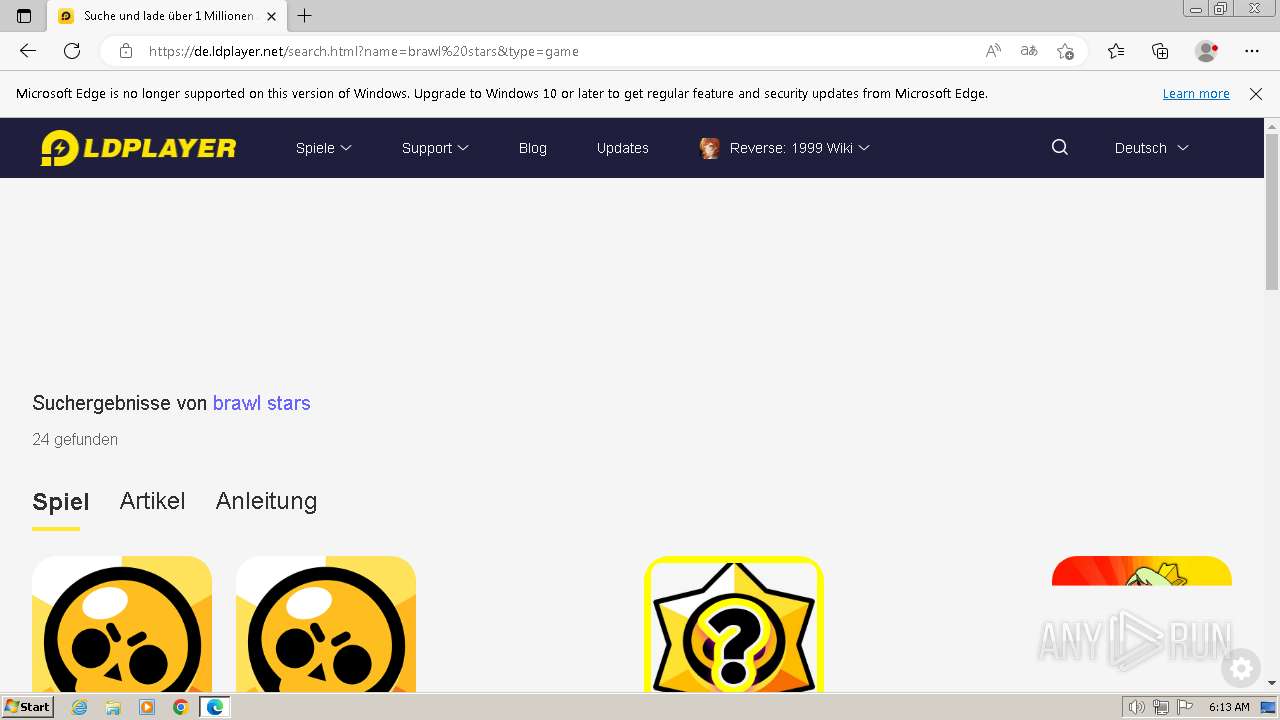Screen dimensions: 1280x720
Task: Switch to the Artikel tab
Action: [x=152, y=501]
